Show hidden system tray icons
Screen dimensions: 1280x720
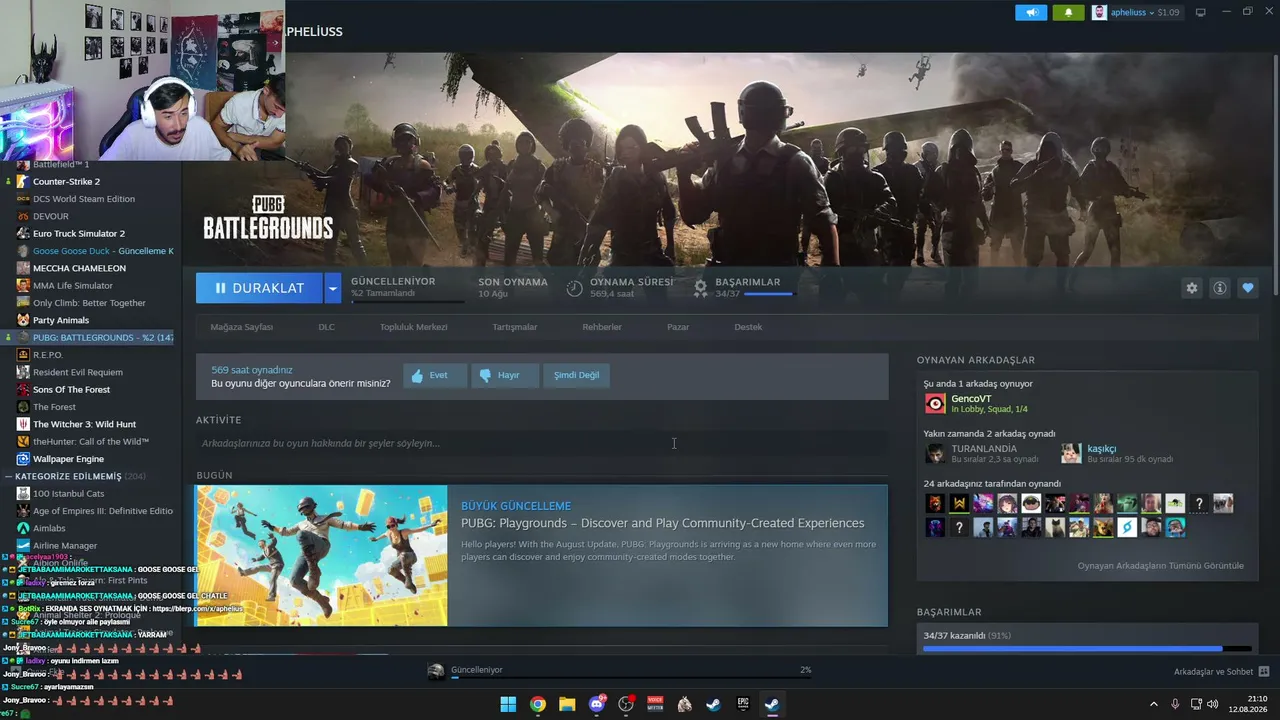click(1154, 704)
